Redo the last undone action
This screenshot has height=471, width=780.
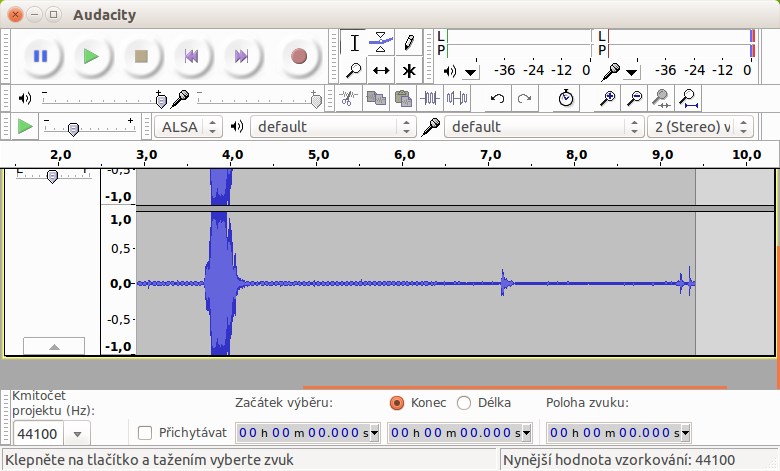coord(524,98)
